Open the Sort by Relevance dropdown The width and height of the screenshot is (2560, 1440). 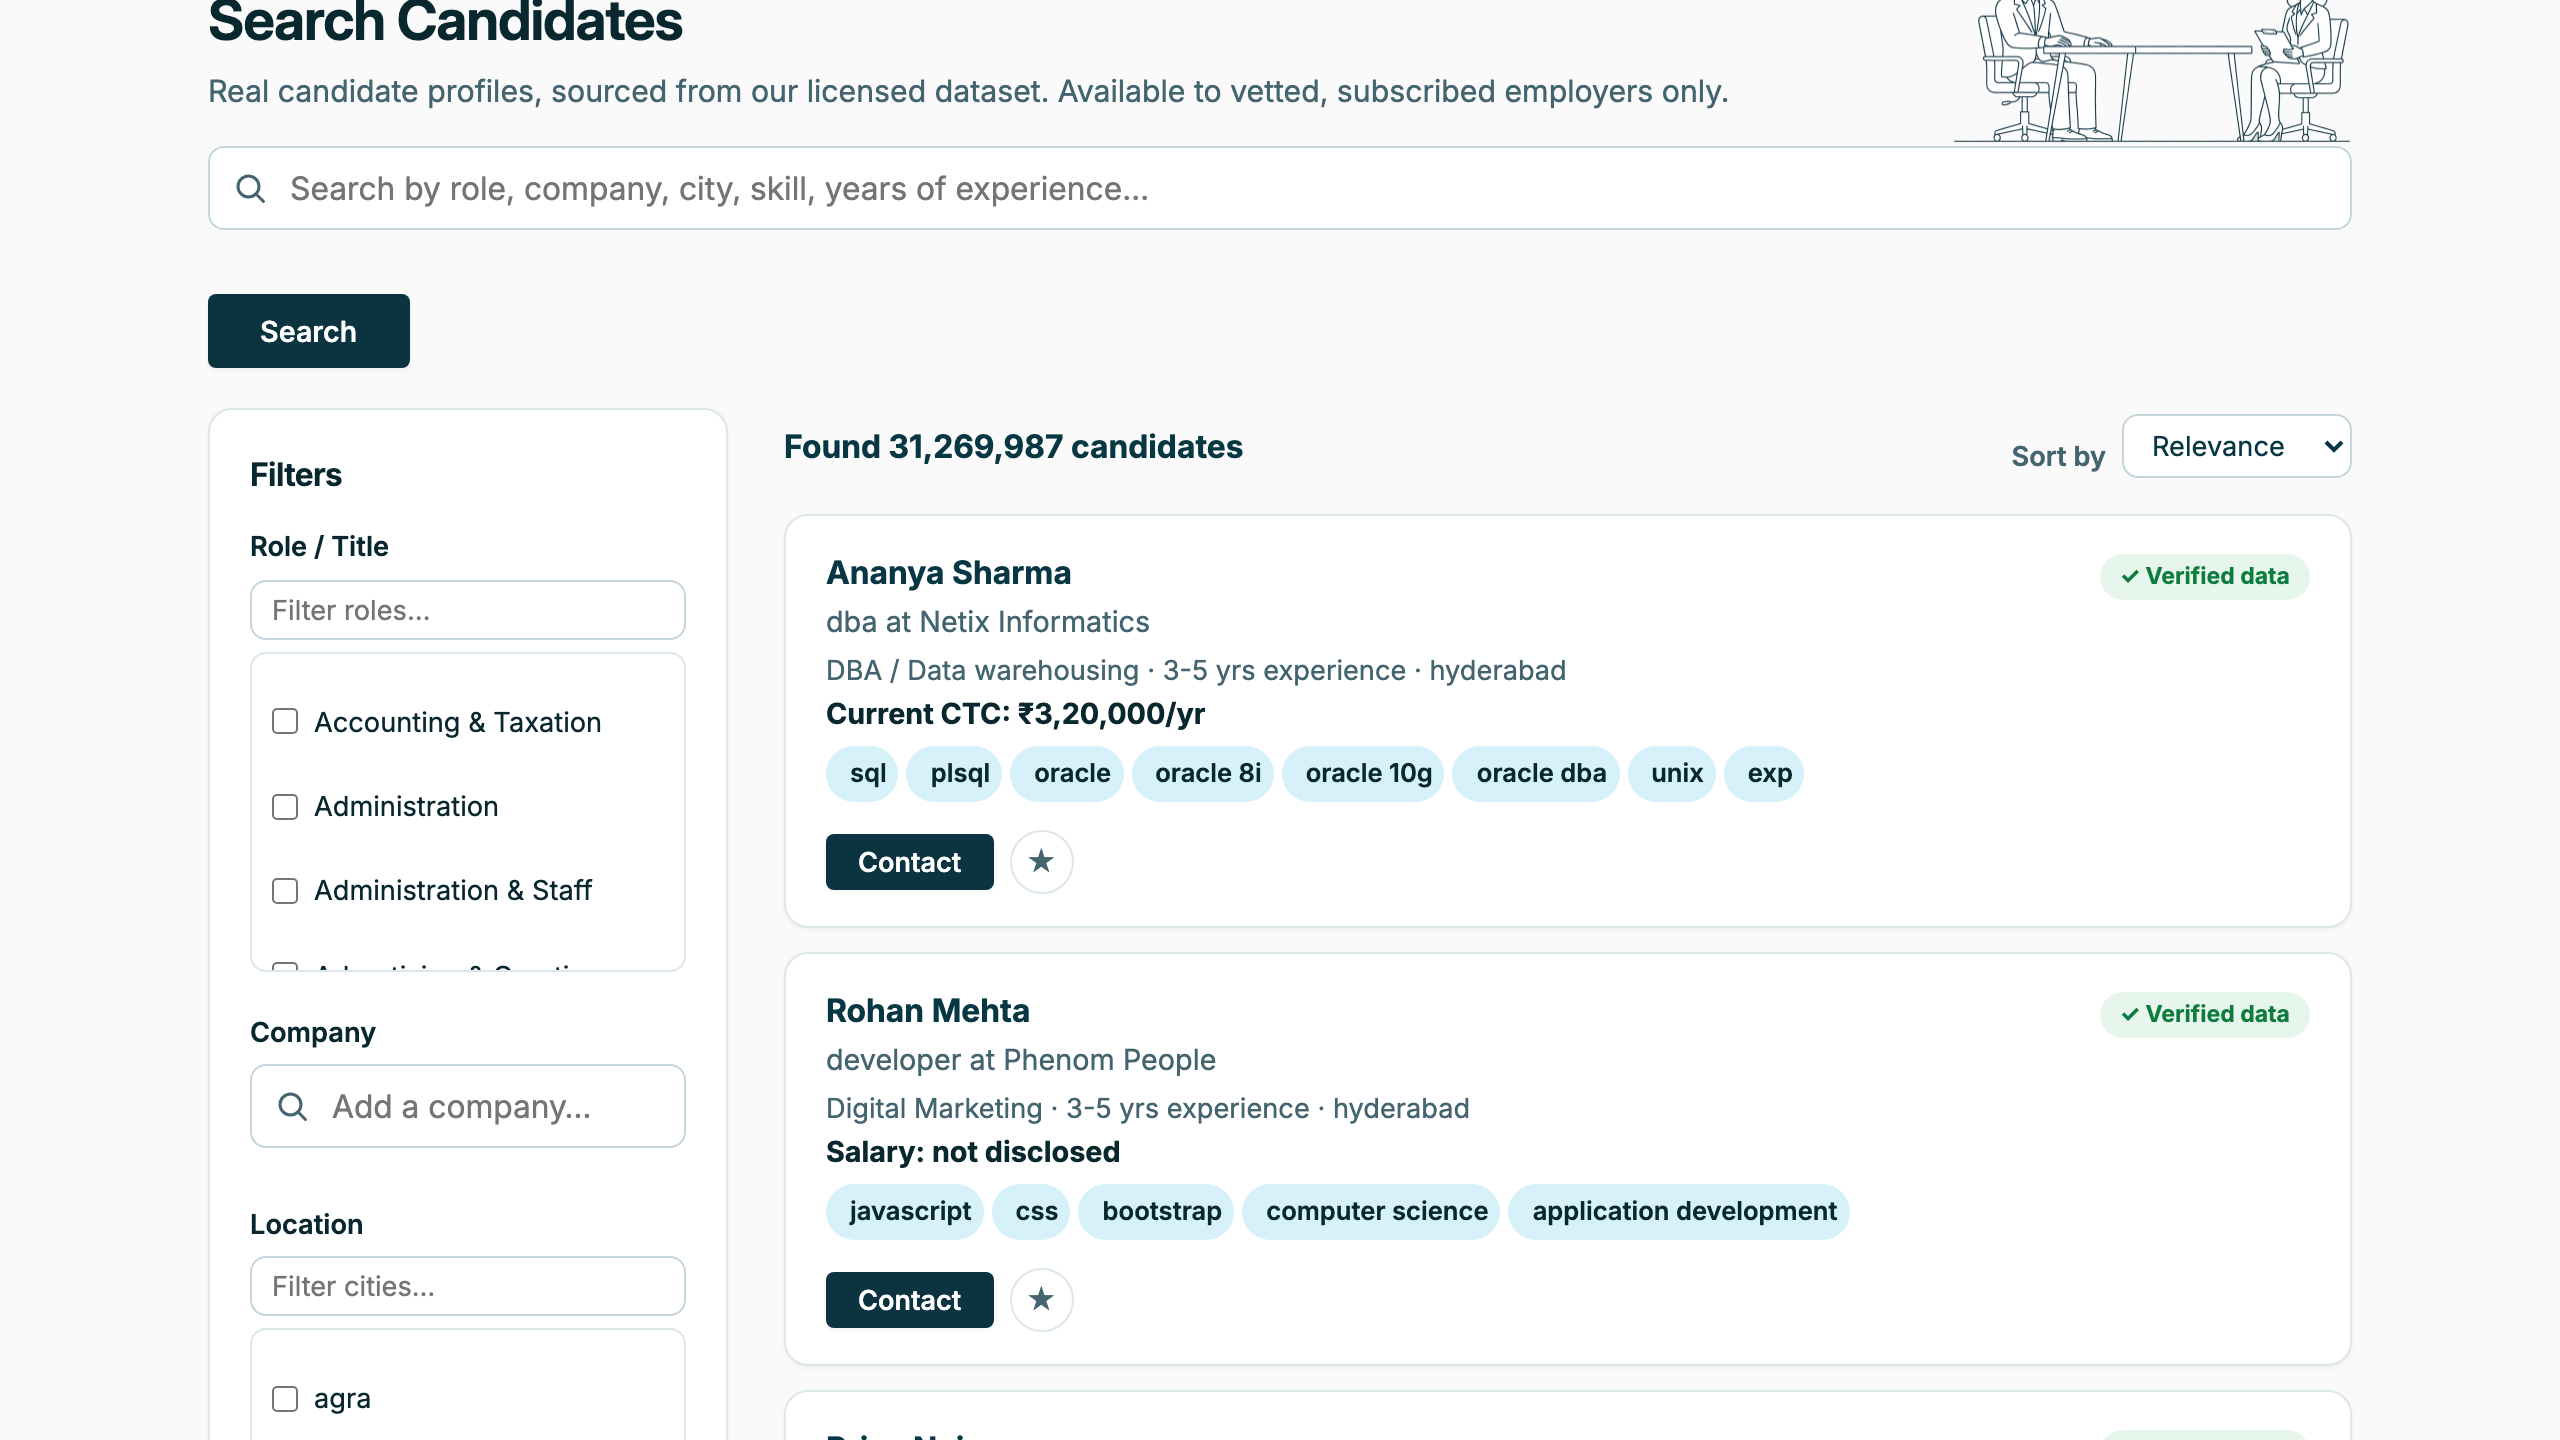click(2236, 446)
